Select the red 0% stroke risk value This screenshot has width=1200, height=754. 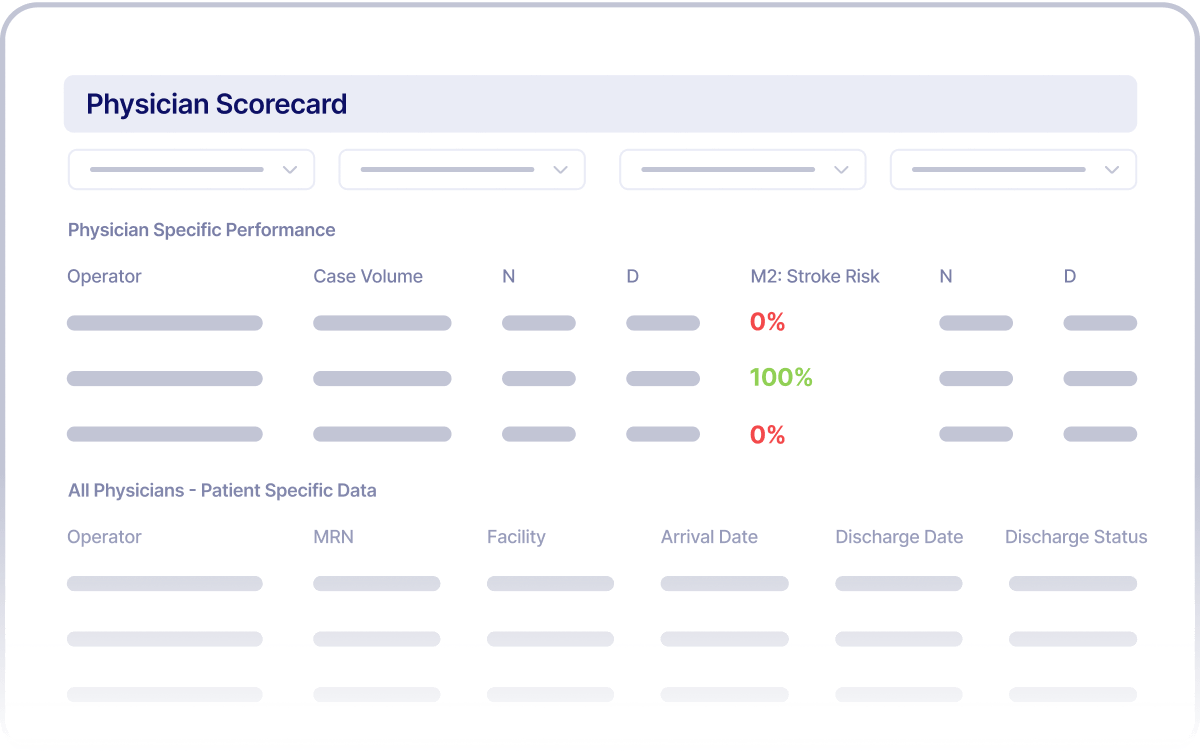click(x=769, y=322)
